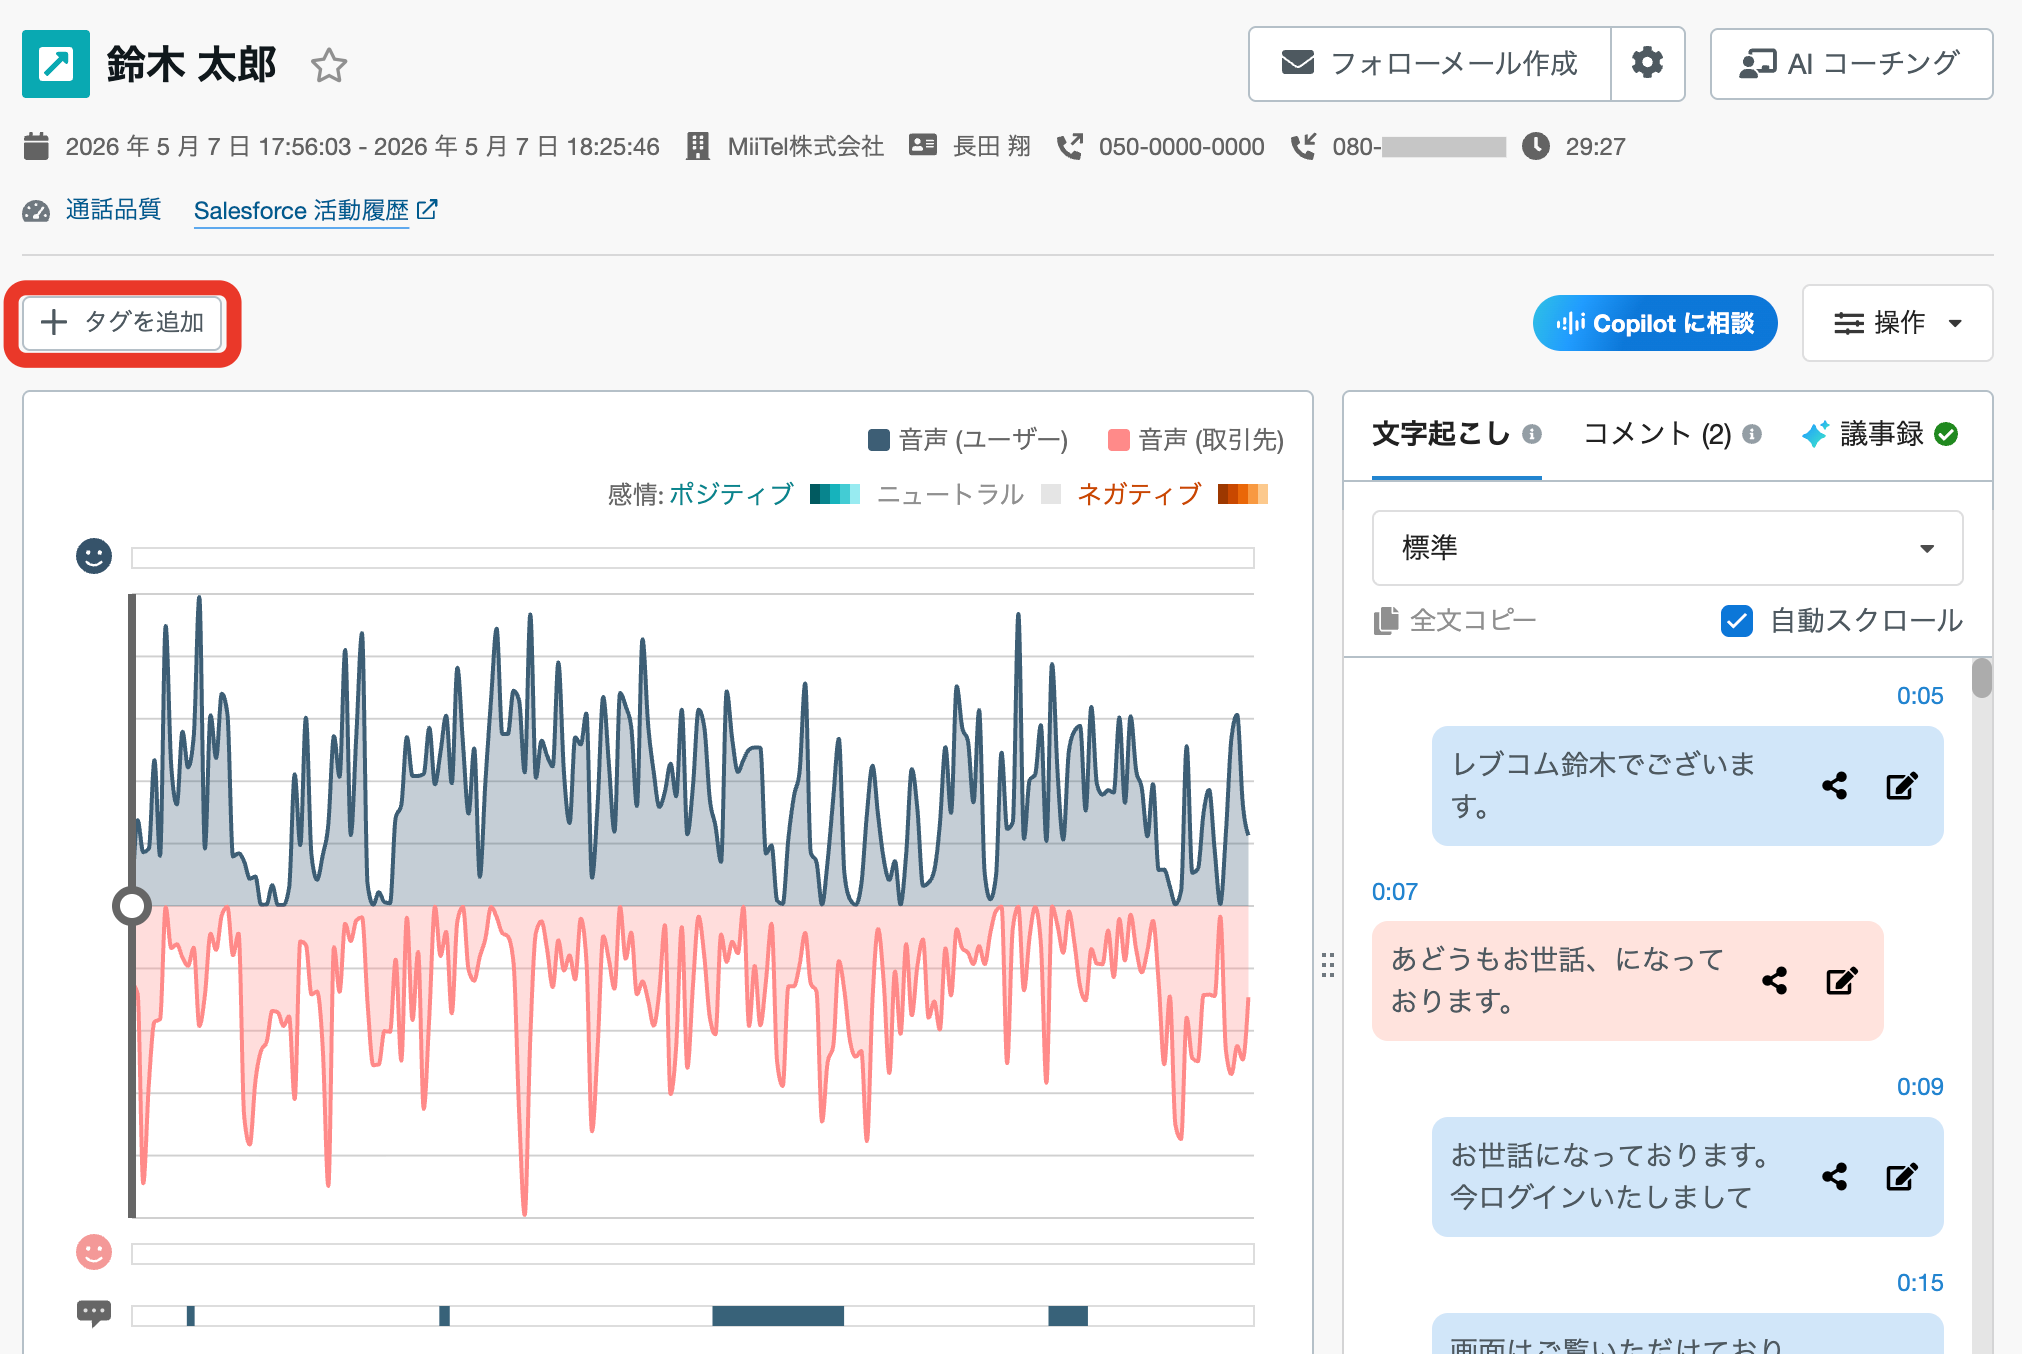Open the コメント (2) tab
2022x1354 pixels.
click(x=1657, y=434)
